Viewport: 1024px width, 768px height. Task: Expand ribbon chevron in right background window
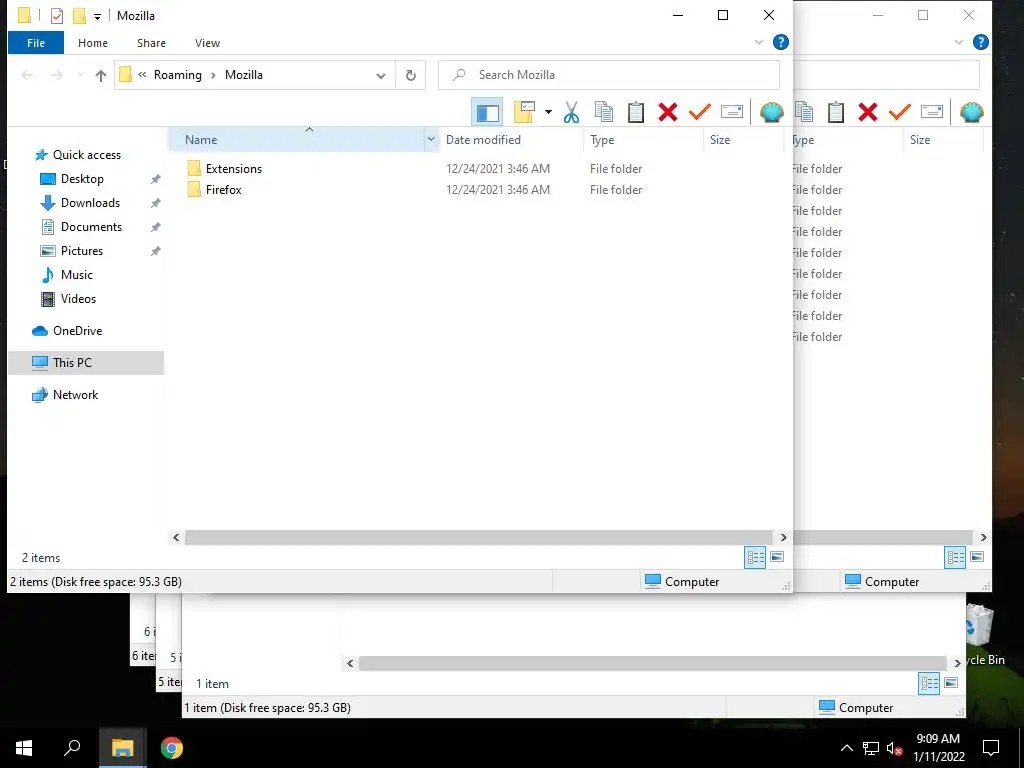[x=959, y=42]
